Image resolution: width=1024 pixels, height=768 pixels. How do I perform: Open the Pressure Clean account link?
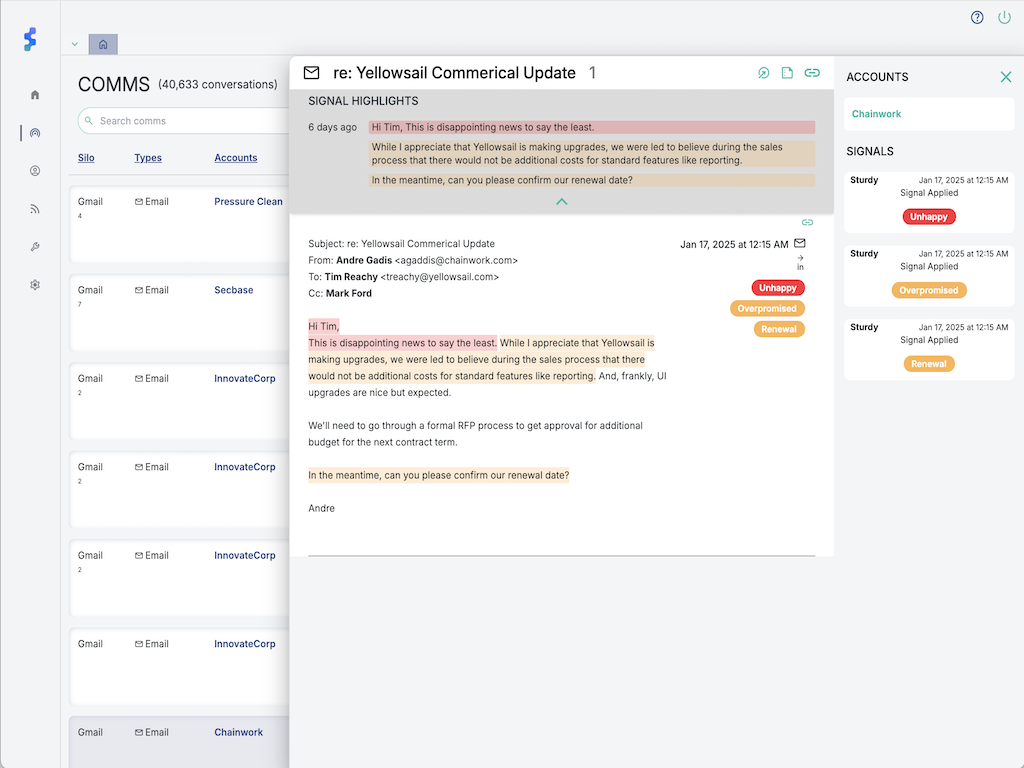[x=248, y=202]
